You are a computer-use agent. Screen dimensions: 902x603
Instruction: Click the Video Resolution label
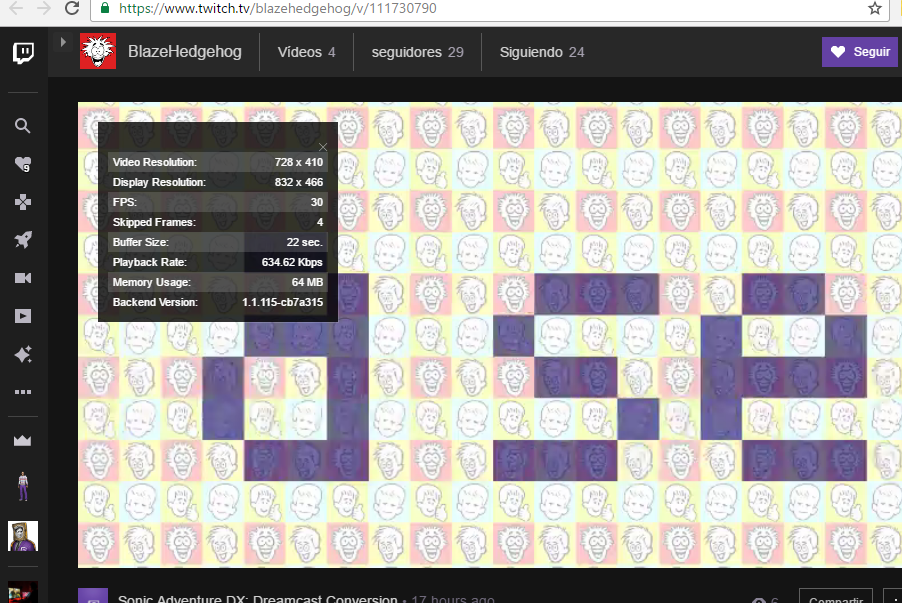click(x=155, y=162)
